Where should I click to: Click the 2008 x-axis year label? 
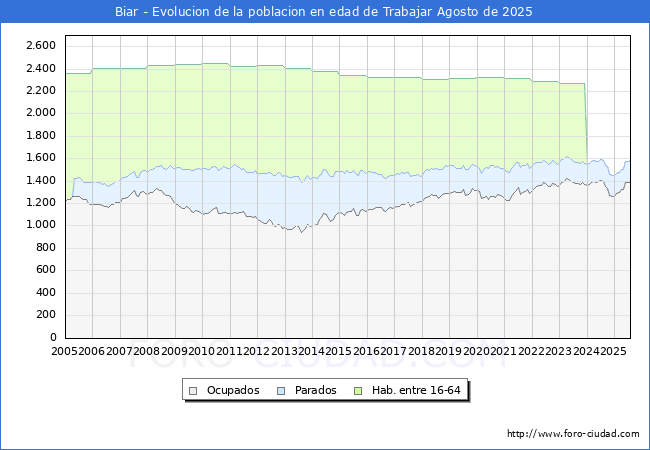(147, 351)
